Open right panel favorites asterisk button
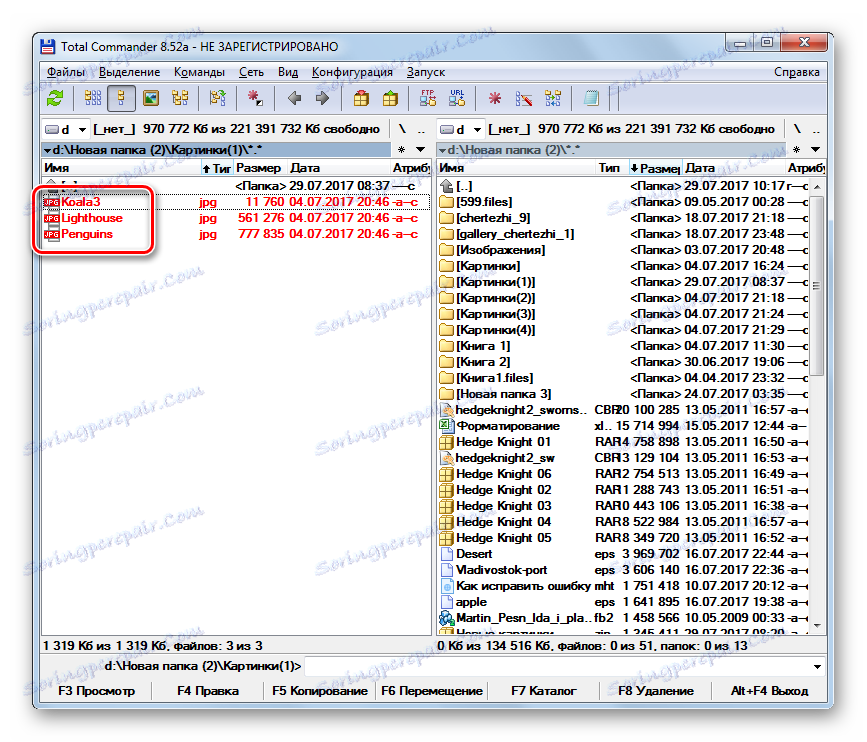Screen dimensions: 867x742 (796, 150)
